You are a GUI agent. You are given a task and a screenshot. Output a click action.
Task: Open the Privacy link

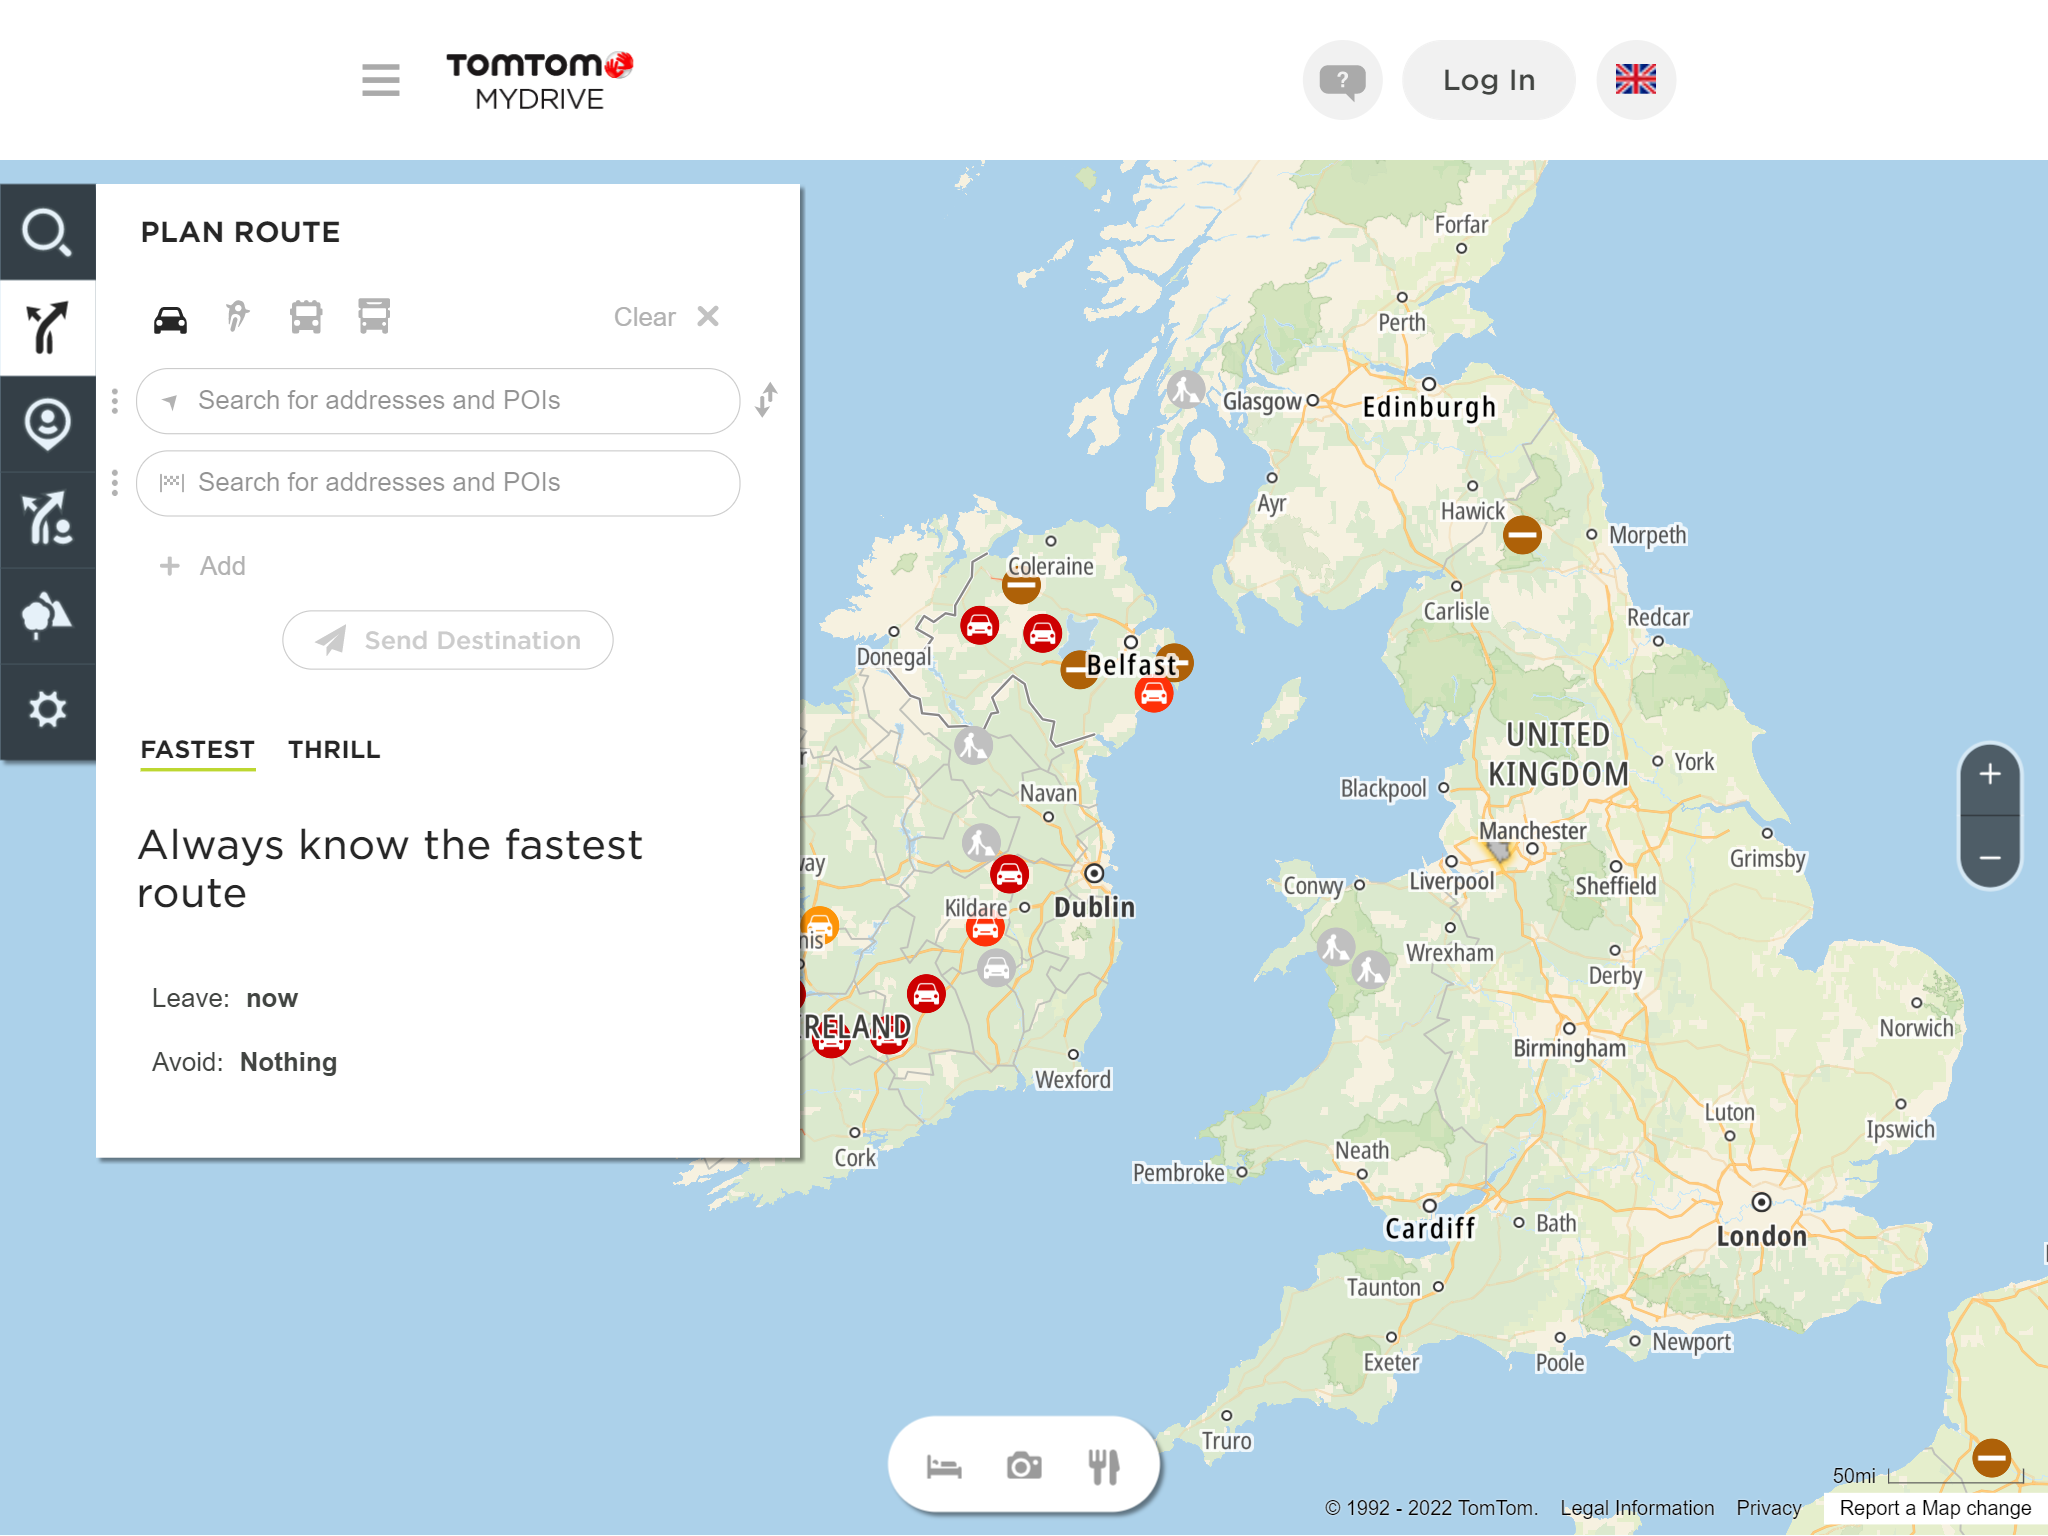pyautogui.click(x=1769, y=1508)
